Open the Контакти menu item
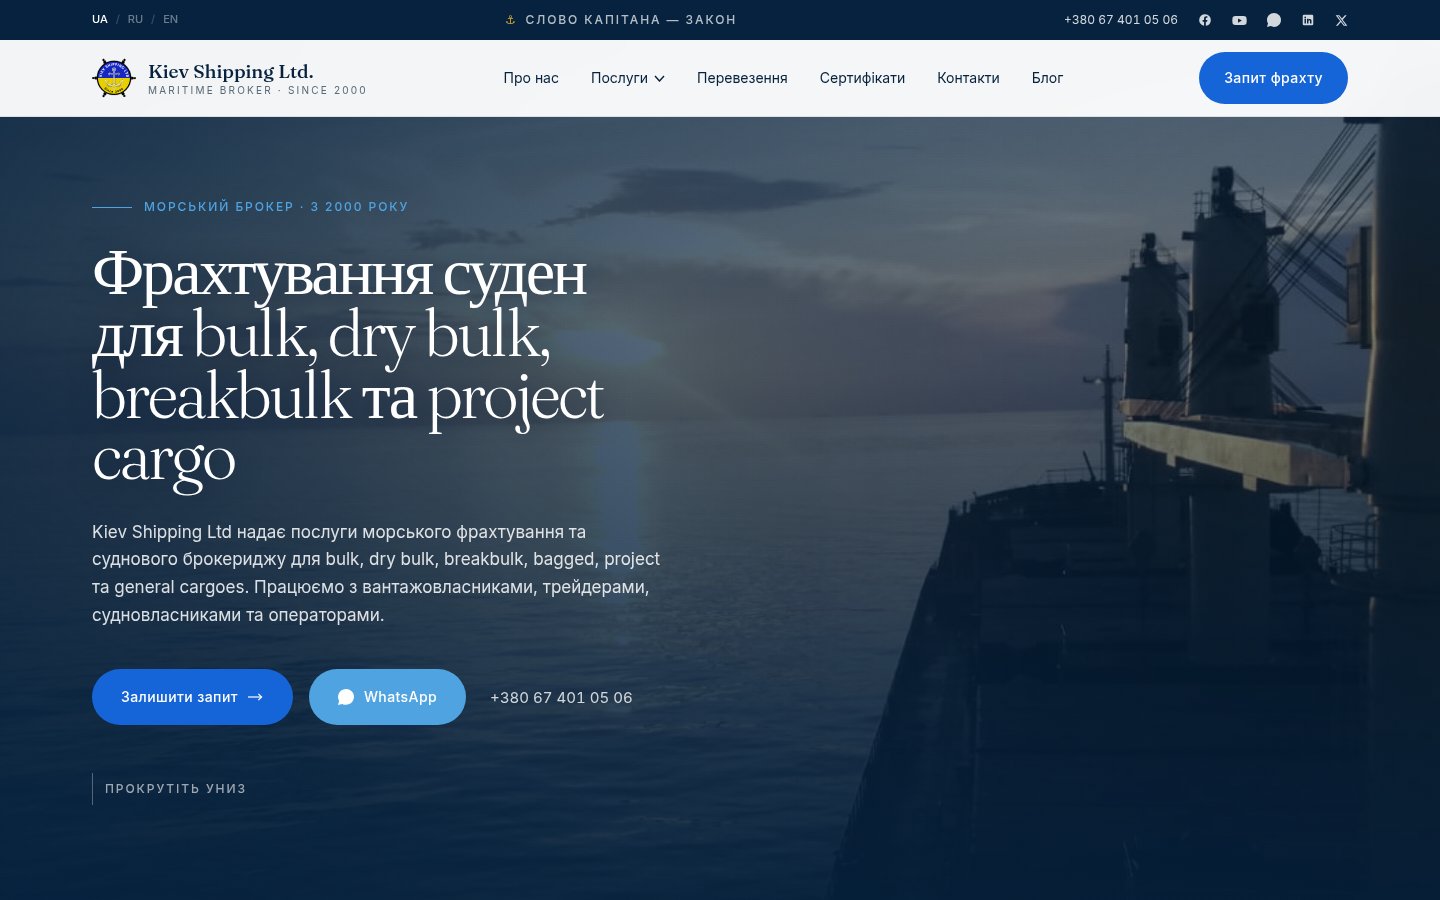 (968, 78)
